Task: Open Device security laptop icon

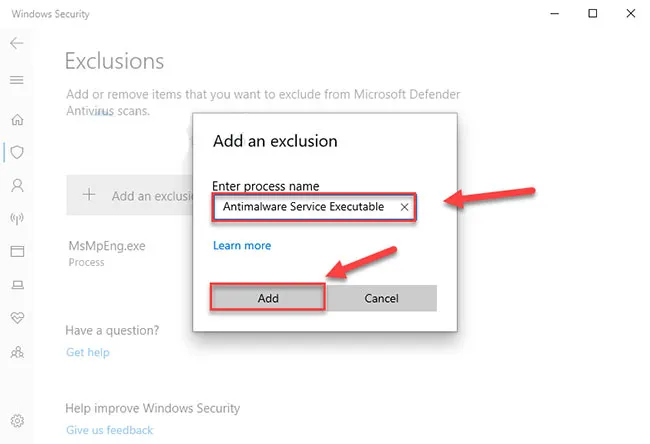Action: click(x=16, y=285)
